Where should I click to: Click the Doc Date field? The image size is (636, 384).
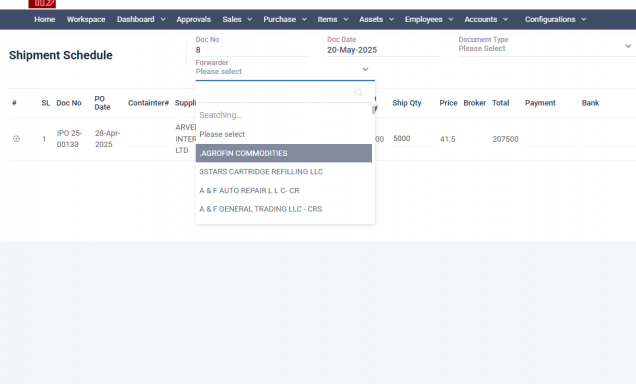[383, 50]
